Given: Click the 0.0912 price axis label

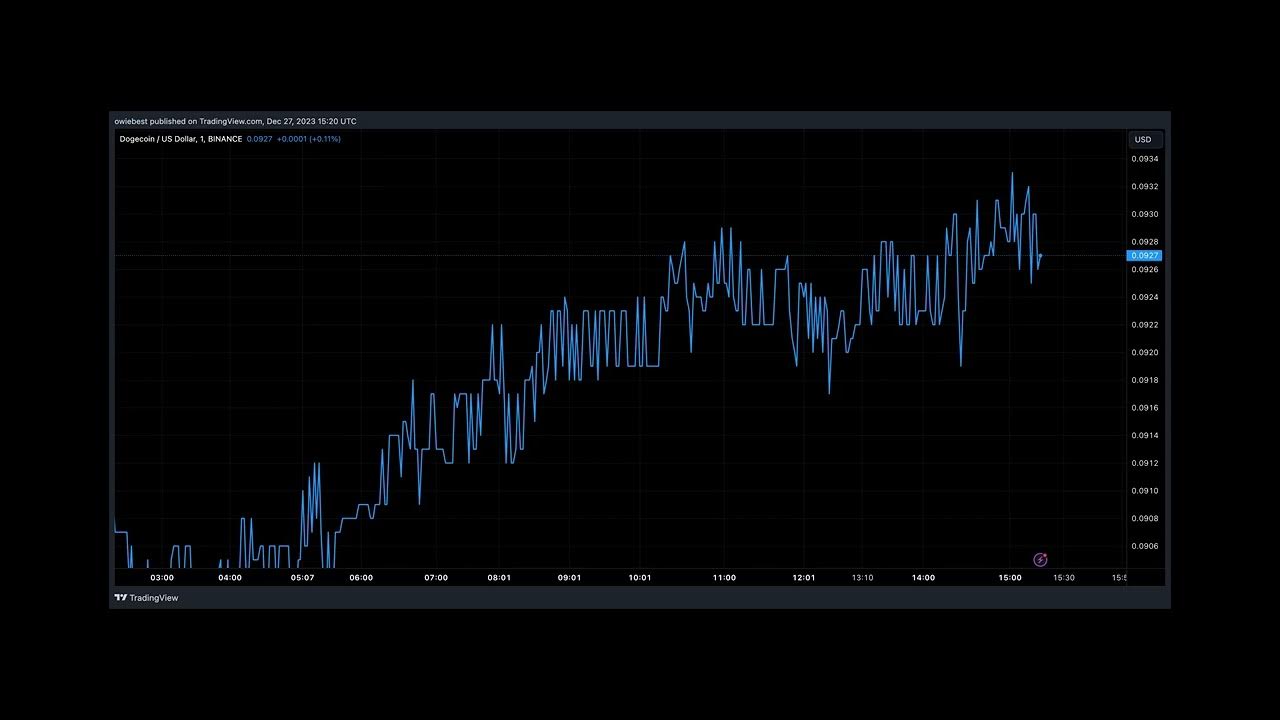Looking at the screenshot, I should click(1145, 463).
